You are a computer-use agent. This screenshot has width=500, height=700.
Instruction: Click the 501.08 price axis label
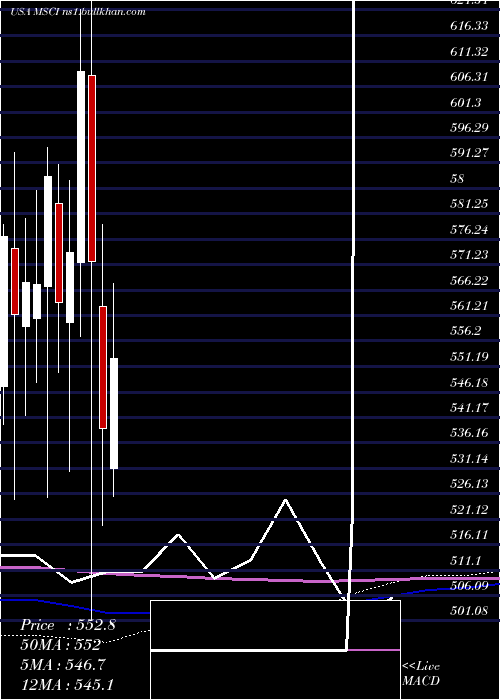(x=469, y=611)
